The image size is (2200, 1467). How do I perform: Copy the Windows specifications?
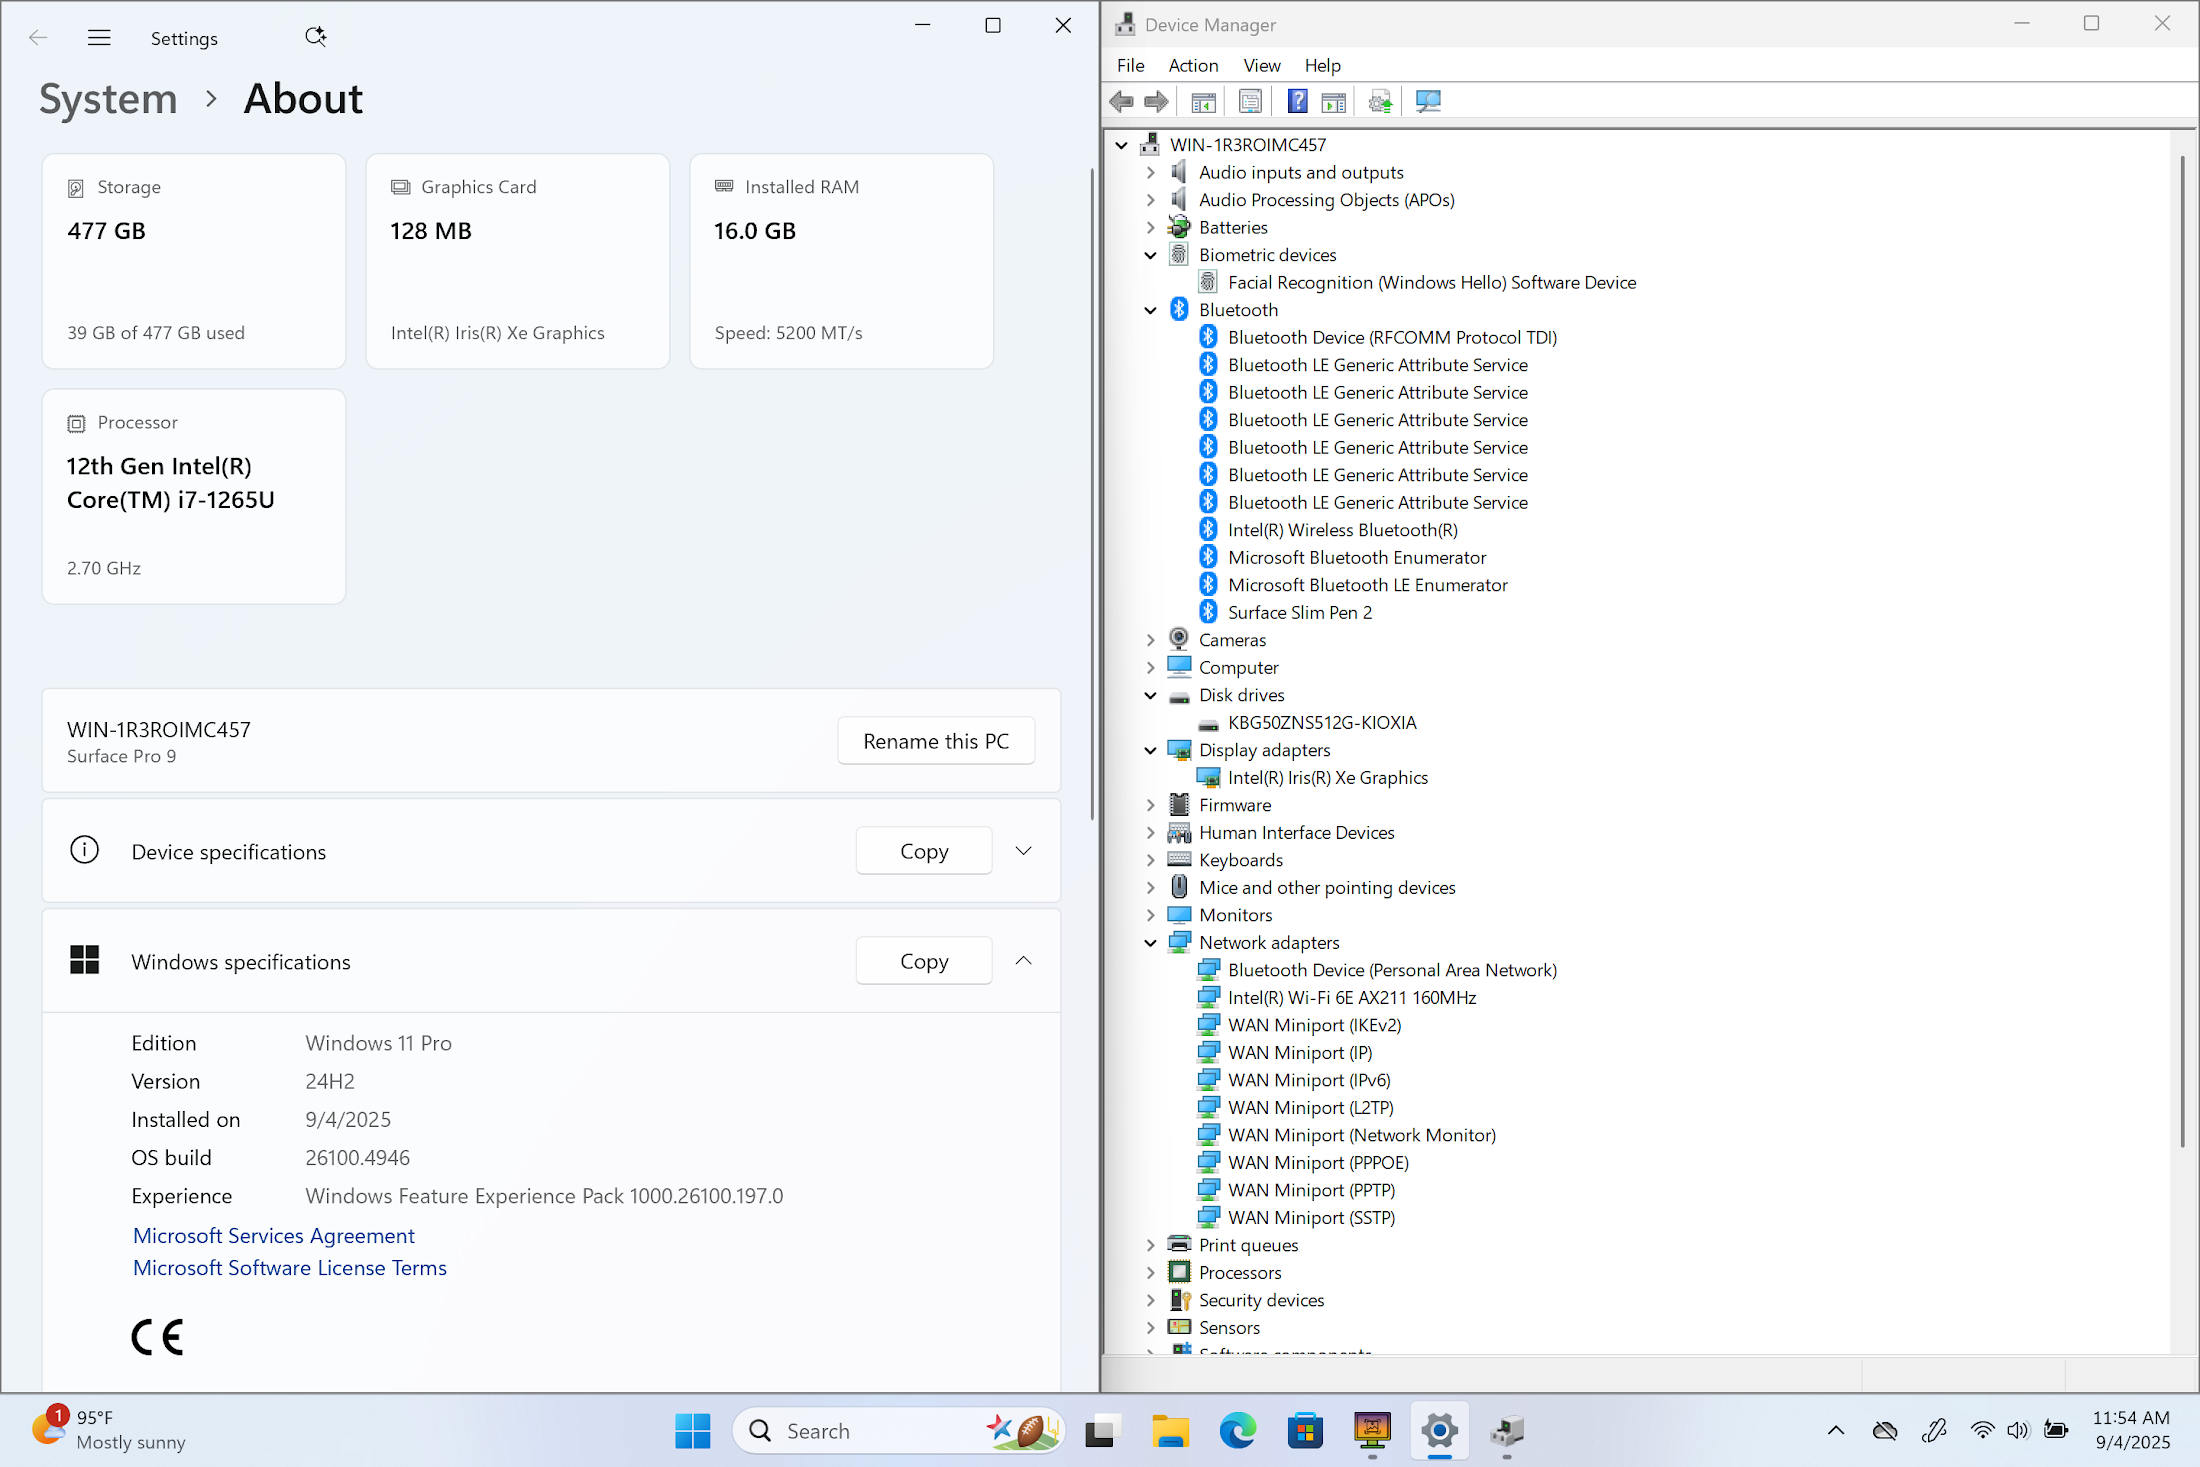coord(924,961)
